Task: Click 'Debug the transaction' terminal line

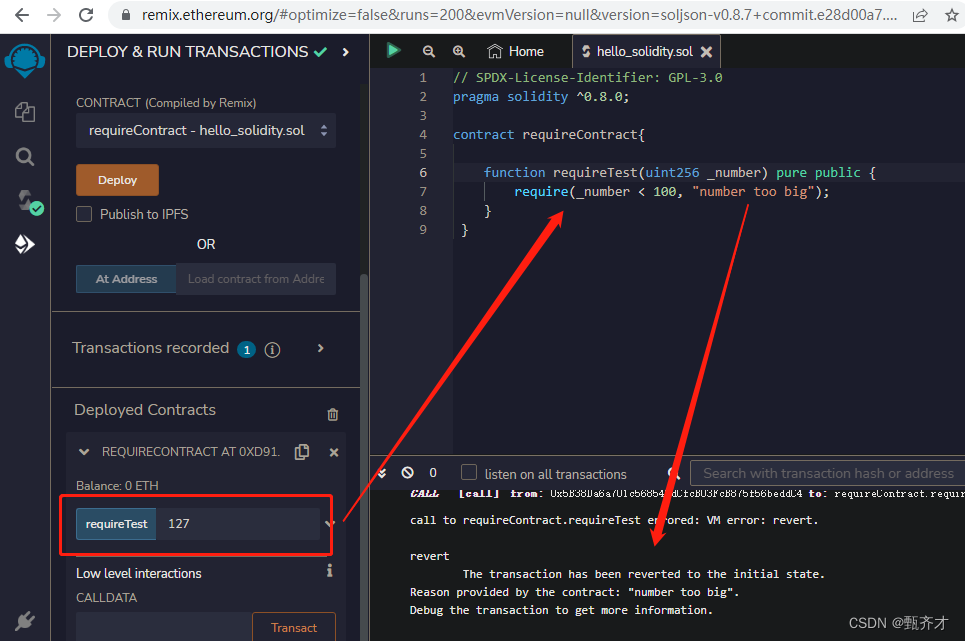Action: coord(561,610)
